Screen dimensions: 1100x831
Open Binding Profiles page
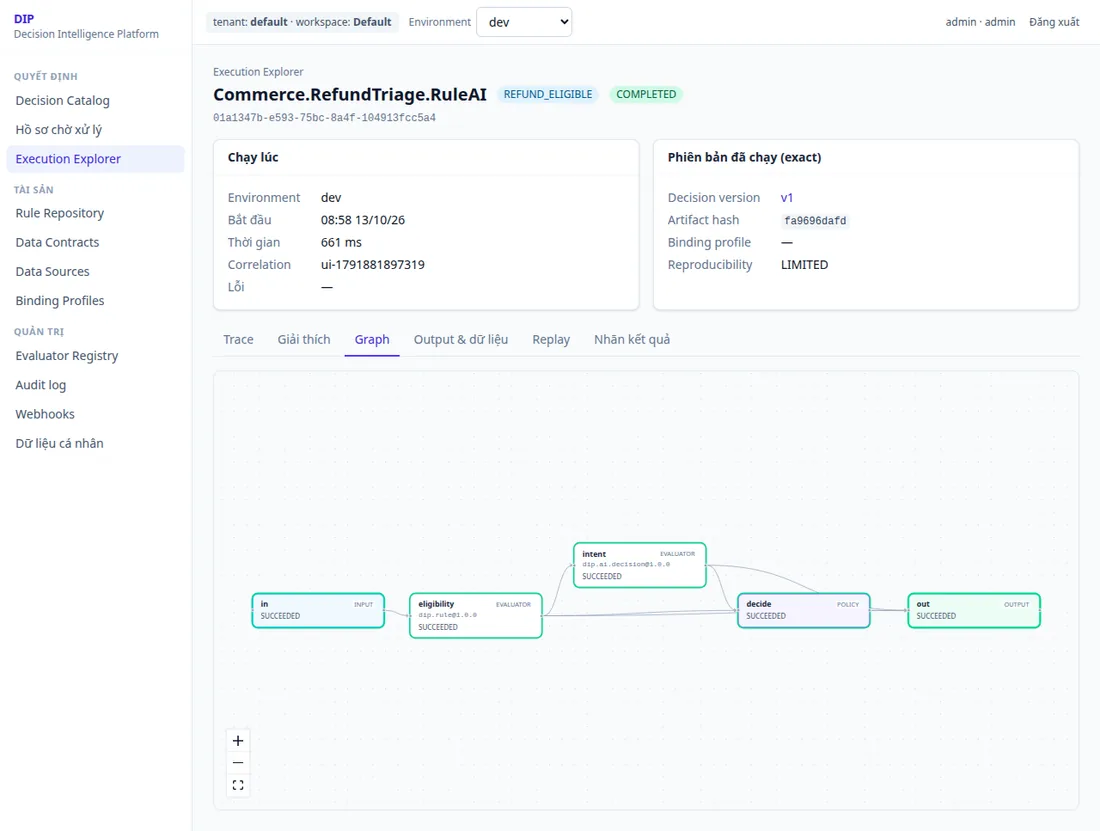(95, 301)
